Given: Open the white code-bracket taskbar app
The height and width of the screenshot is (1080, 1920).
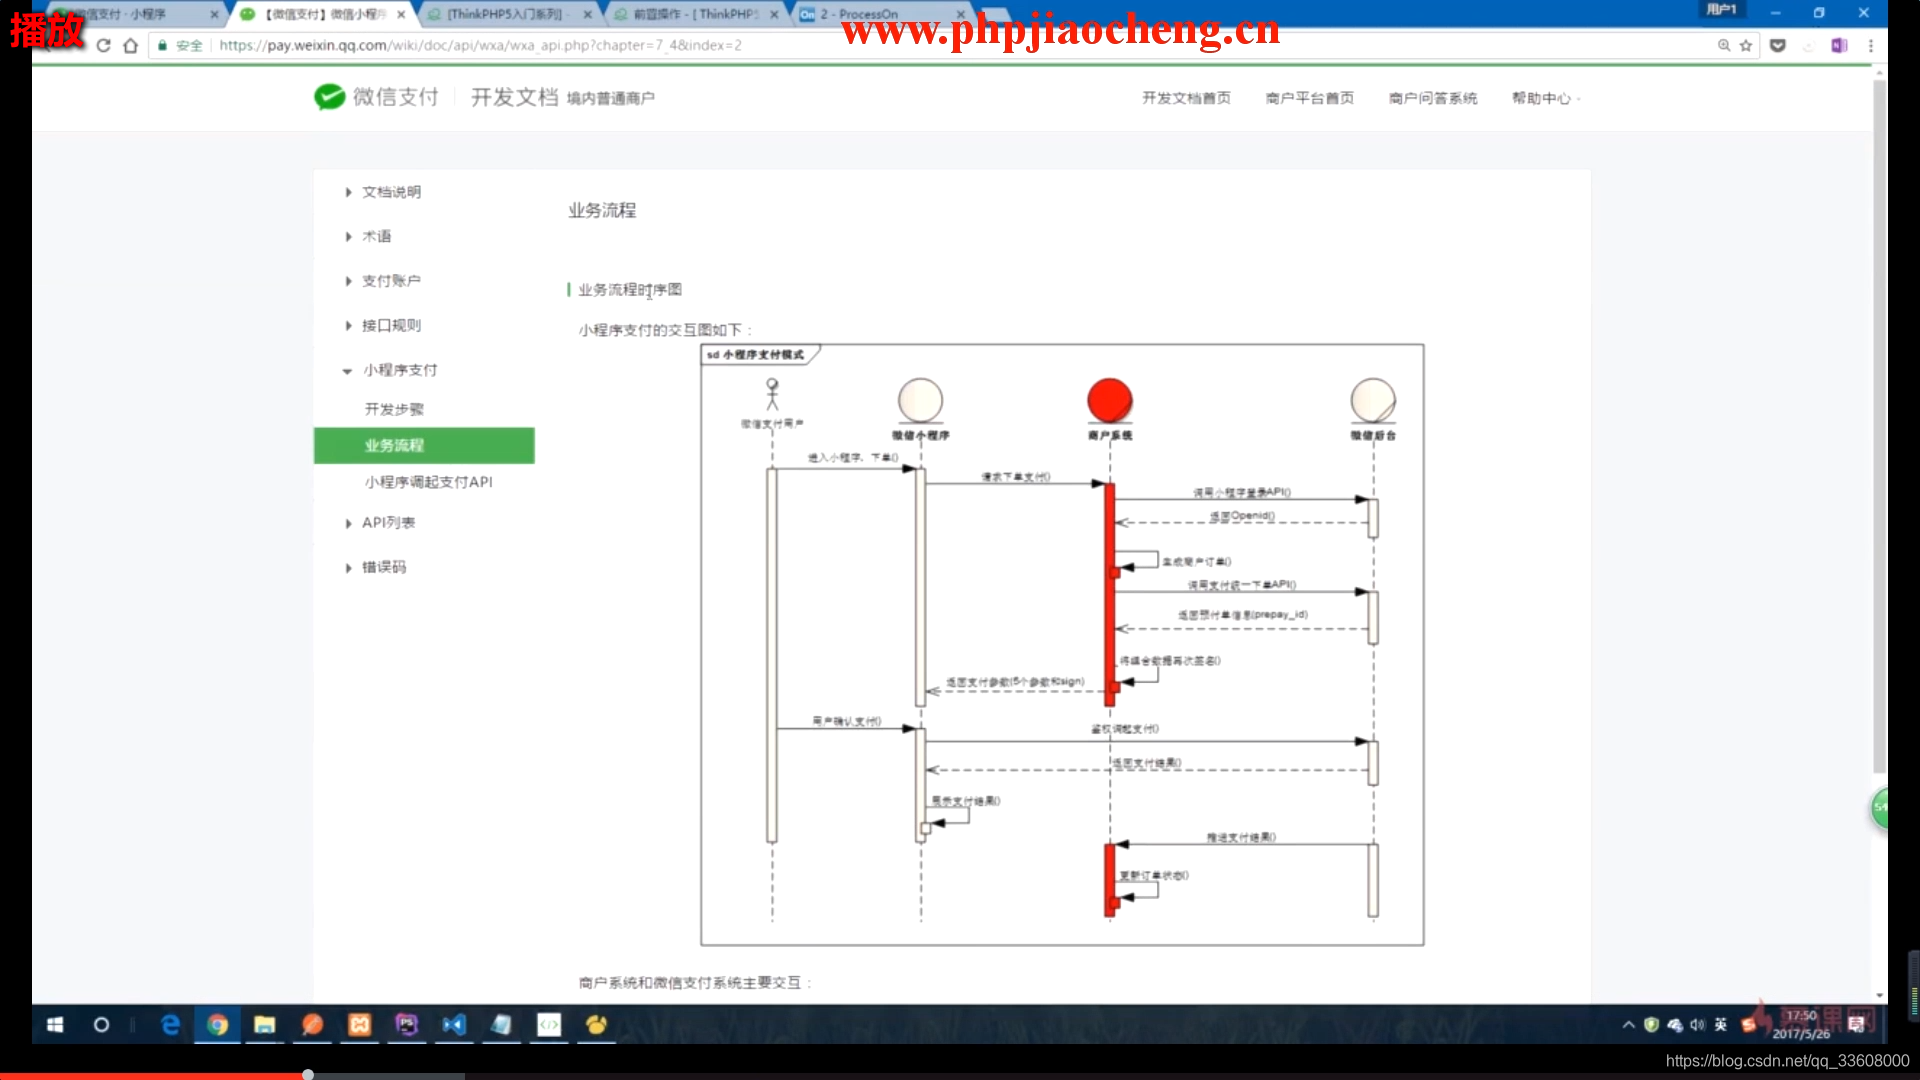Looking at the screenshot, I should point(549,1024).
